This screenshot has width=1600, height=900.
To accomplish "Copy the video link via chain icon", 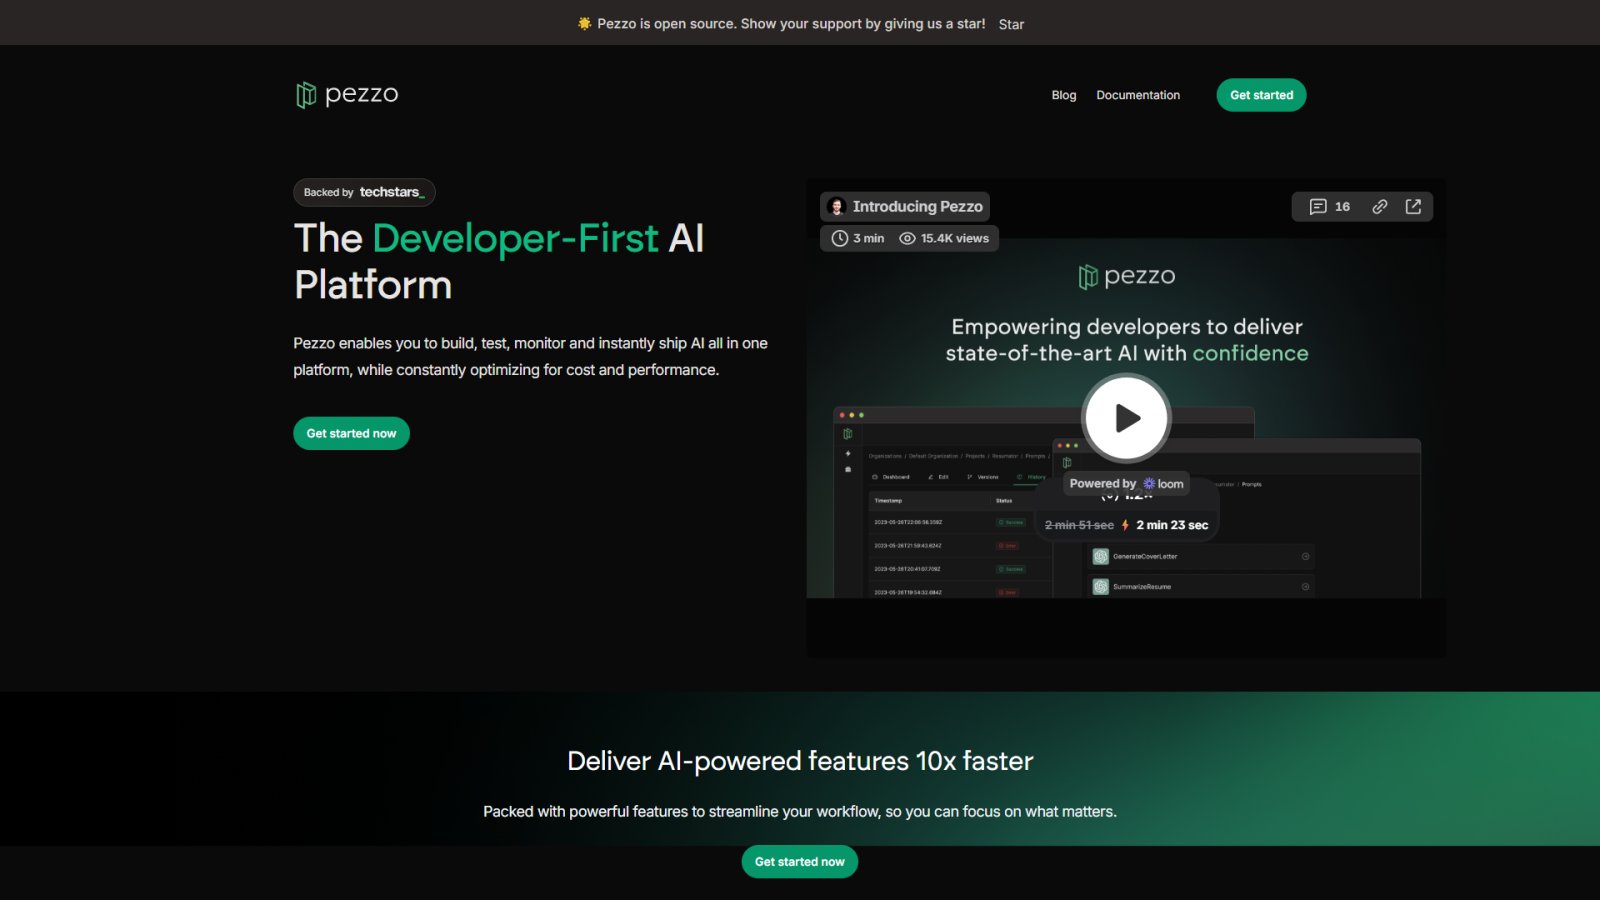I will 1379,206.
